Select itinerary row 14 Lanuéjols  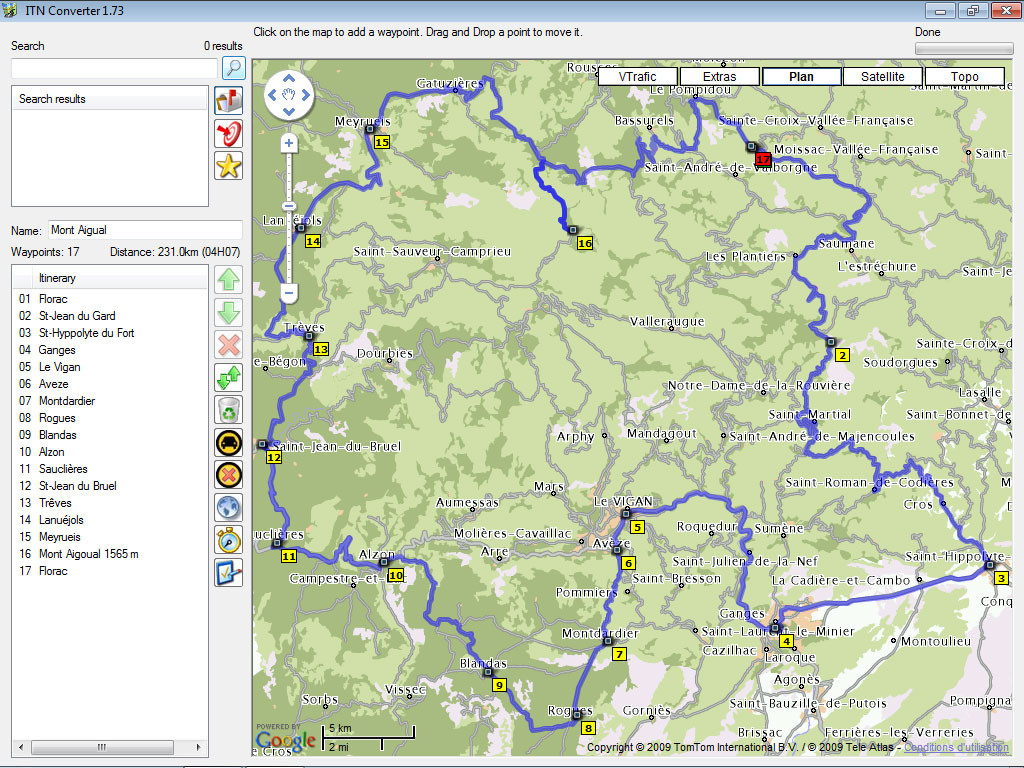point(110,520)
